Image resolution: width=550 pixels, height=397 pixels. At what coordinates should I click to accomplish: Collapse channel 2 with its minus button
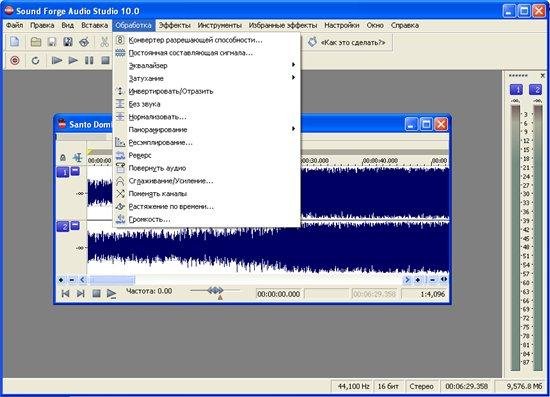click(x=75, y=226)
